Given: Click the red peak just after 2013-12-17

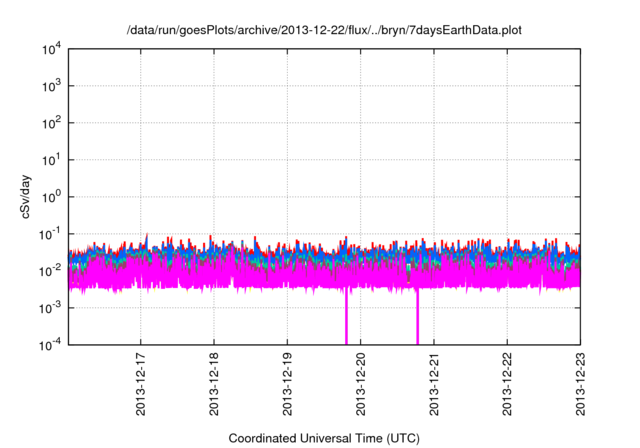Looking at the screenshot, I should click(x=147, y=237).
